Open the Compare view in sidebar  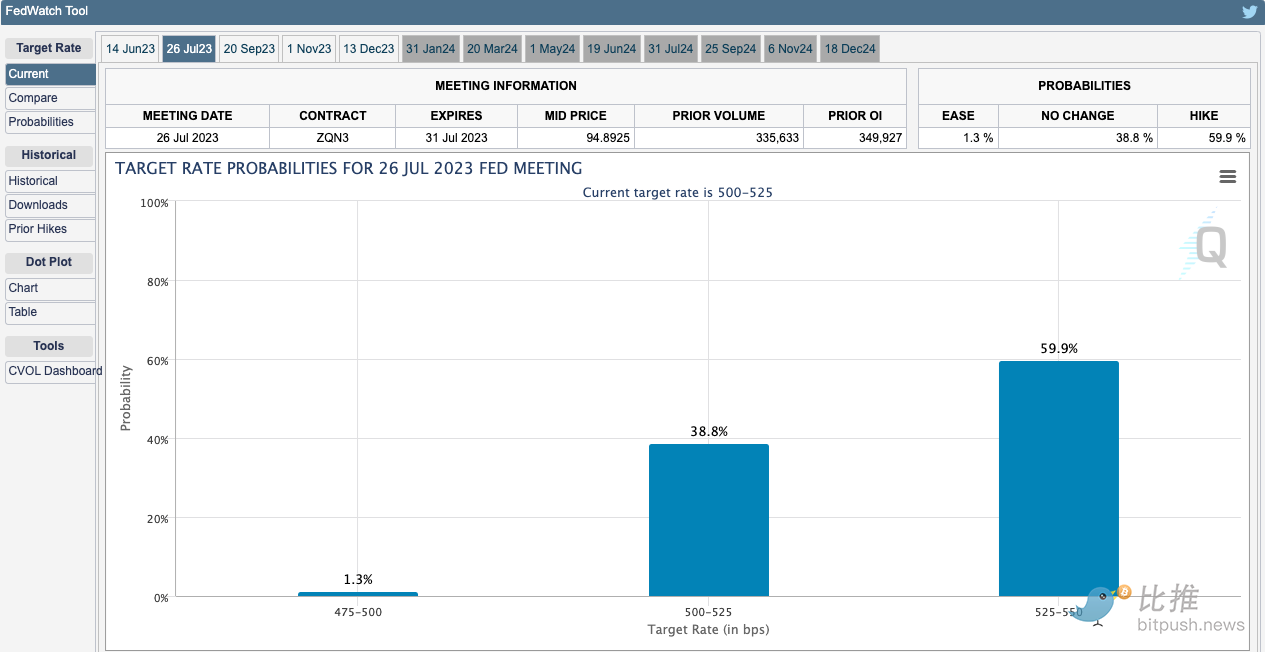pos(50,98)
